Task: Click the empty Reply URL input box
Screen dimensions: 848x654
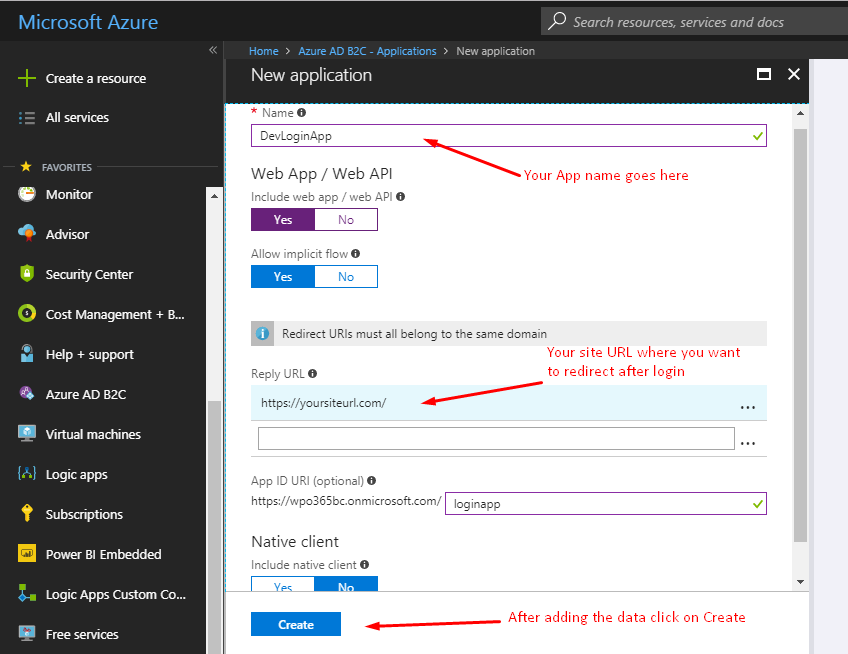Action: [x=496, y=438]
